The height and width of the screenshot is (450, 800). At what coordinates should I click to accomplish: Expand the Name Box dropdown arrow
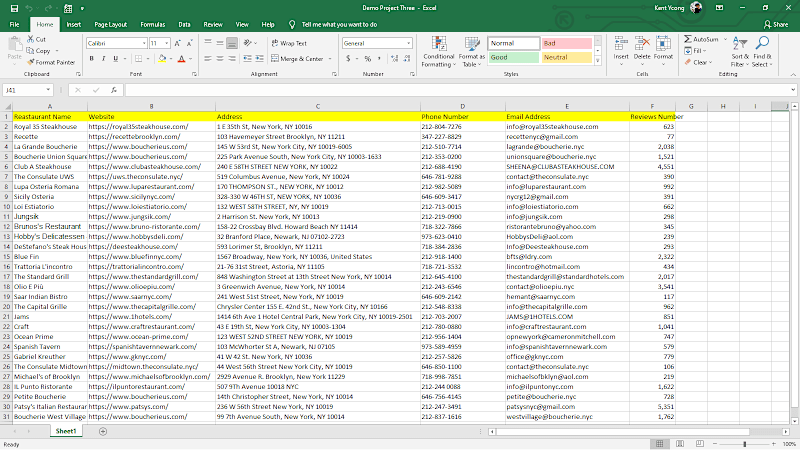(x=48, y=90)
